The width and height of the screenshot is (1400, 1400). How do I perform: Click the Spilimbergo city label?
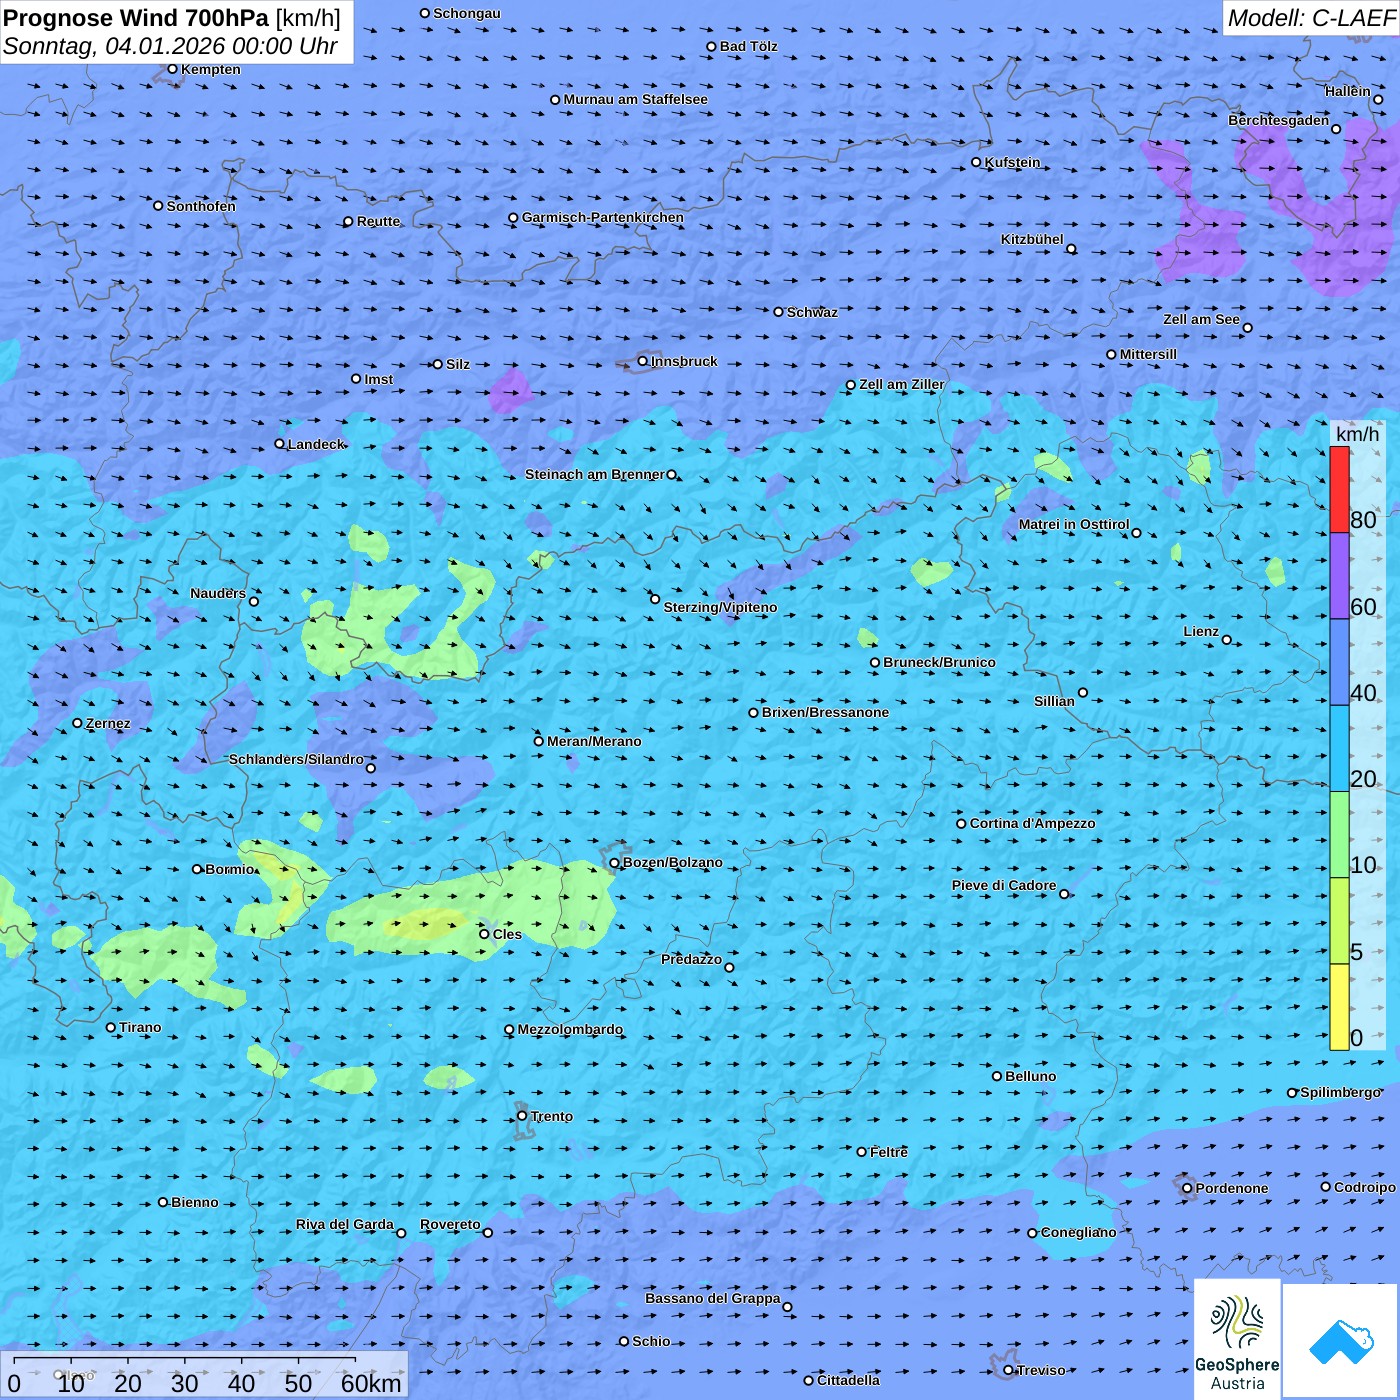[x=1340, y=1092]
